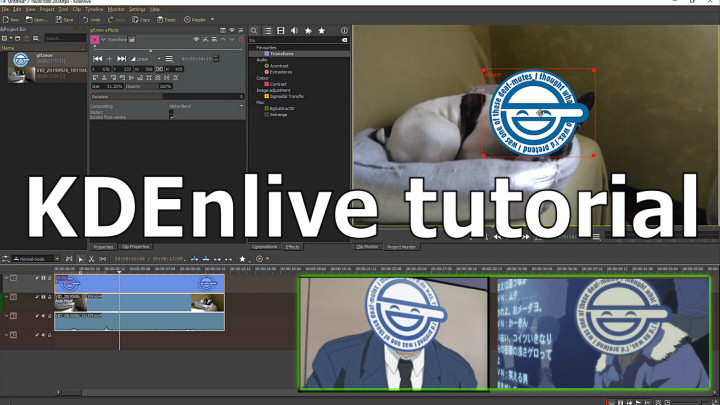This screenshot has width=720, height=405.
Task: Collapse the Transform effect chevron
Action: click(x=104, y=40)
